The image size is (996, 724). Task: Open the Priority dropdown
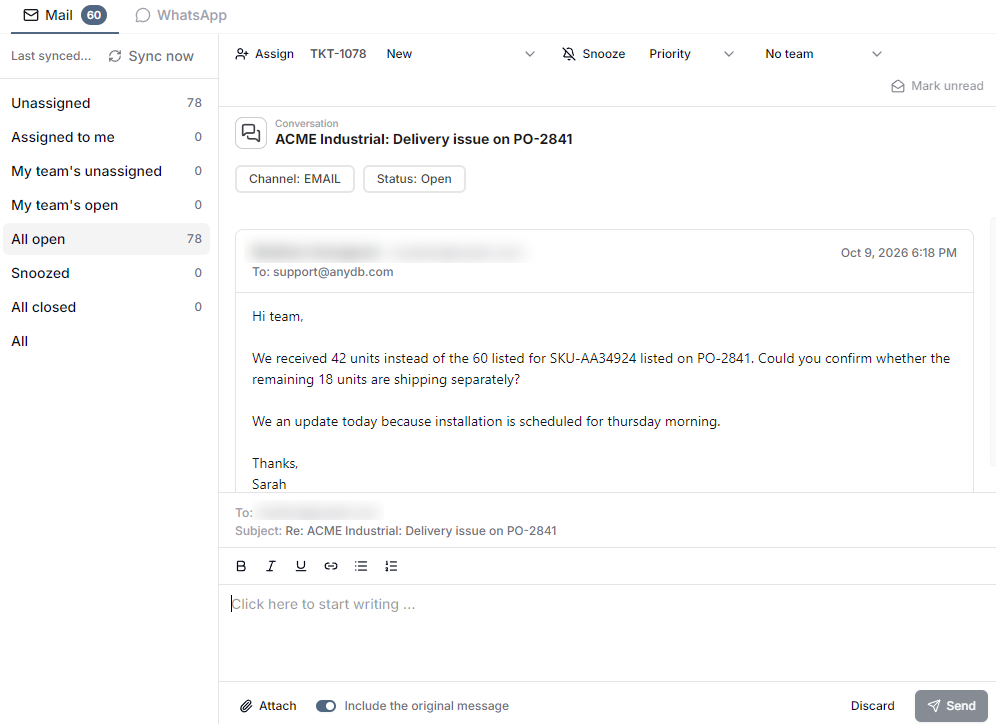(691, 54)
